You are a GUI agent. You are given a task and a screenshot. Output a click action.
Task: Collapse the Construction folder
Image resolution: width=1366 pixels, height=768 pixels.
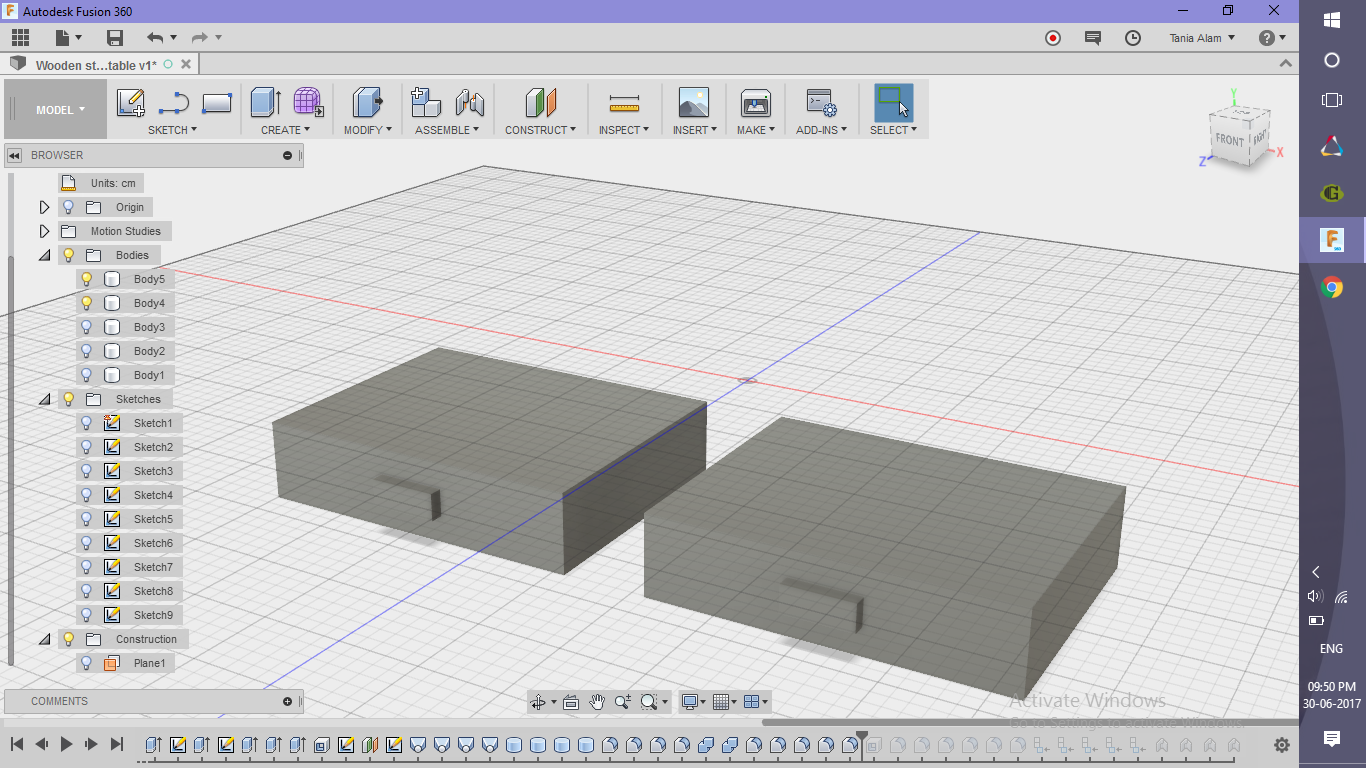point(44,639)
